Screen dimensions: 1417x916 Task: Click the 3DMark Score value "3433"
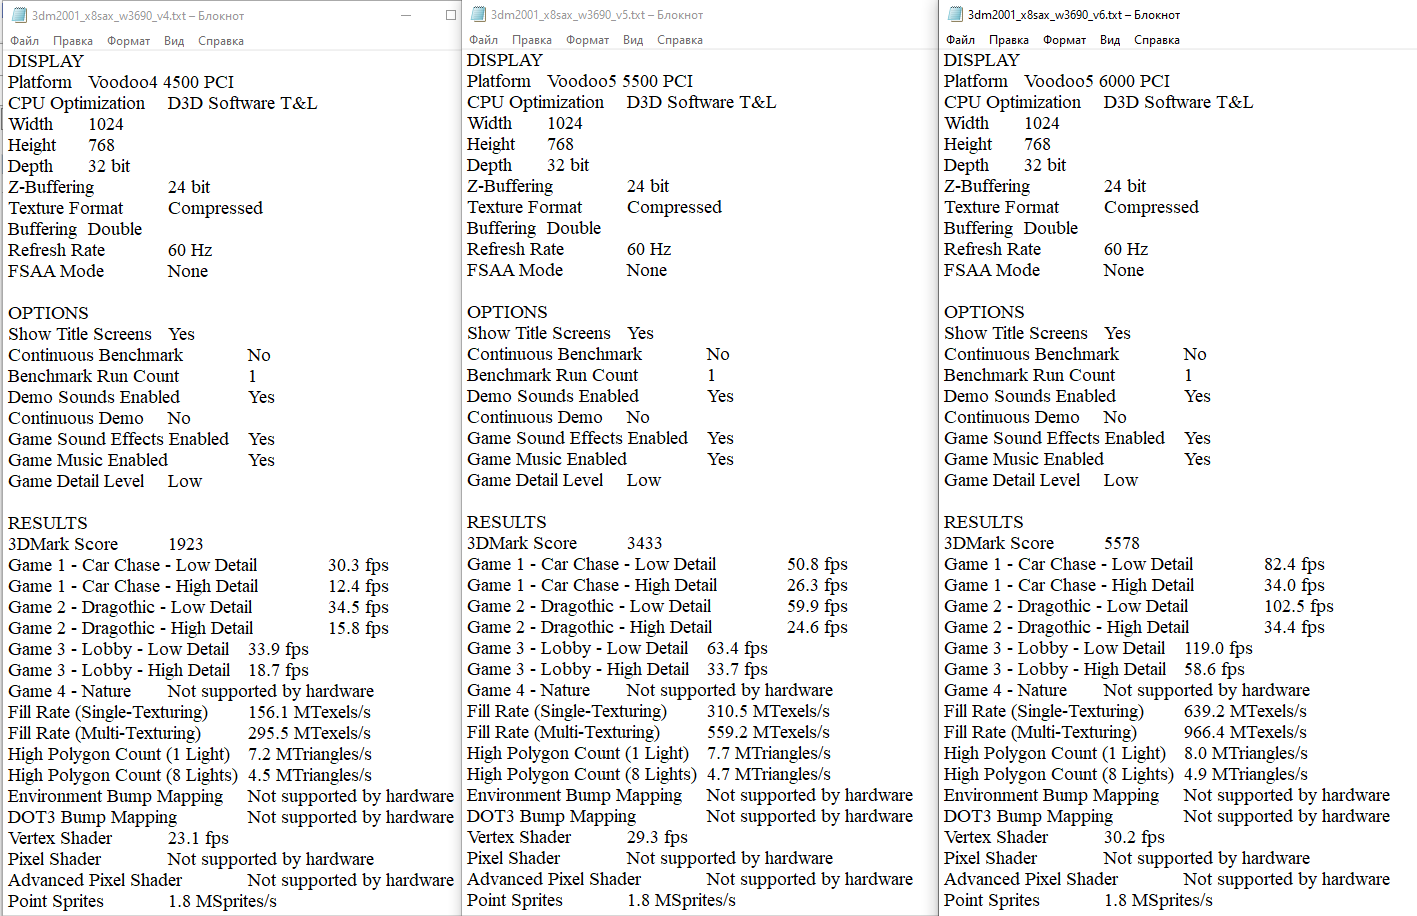coord(645,543)
